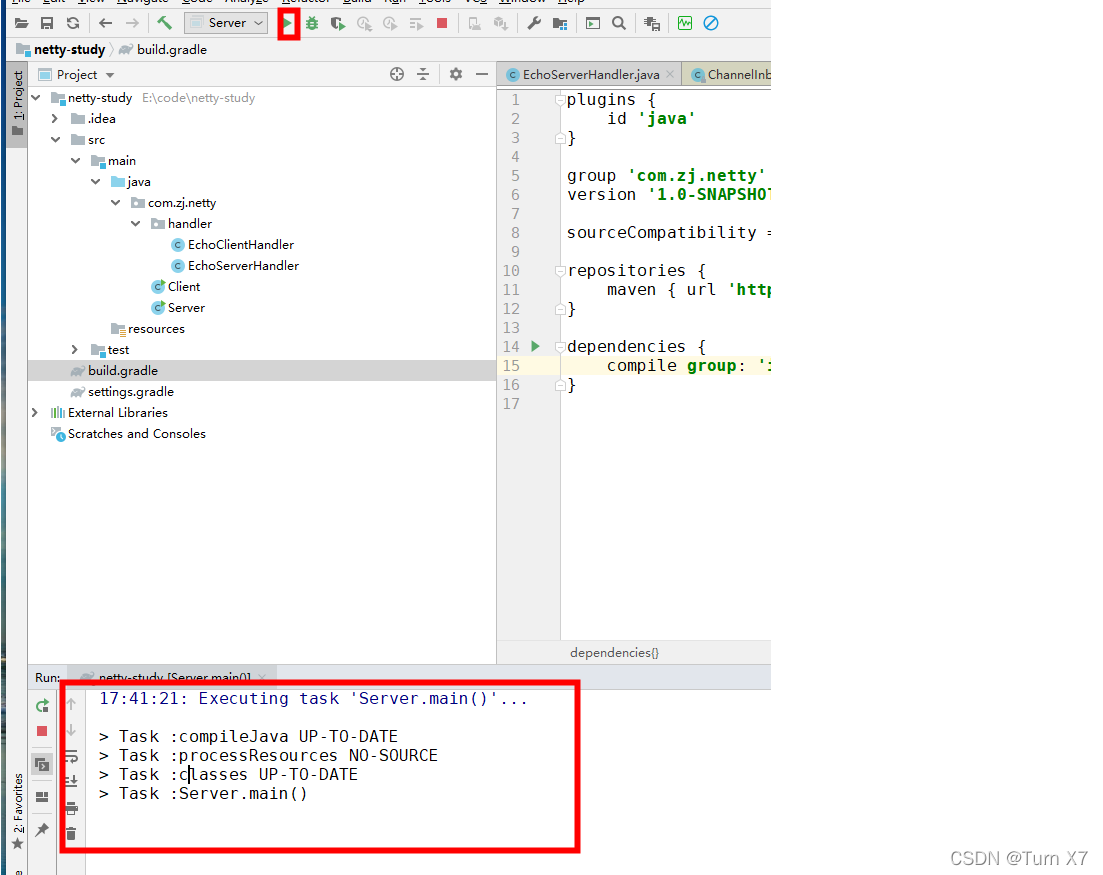Toggle Pin Tab in Run panel
The width and height of the screenshot is (1103, 875).
(x=42, y=829)
